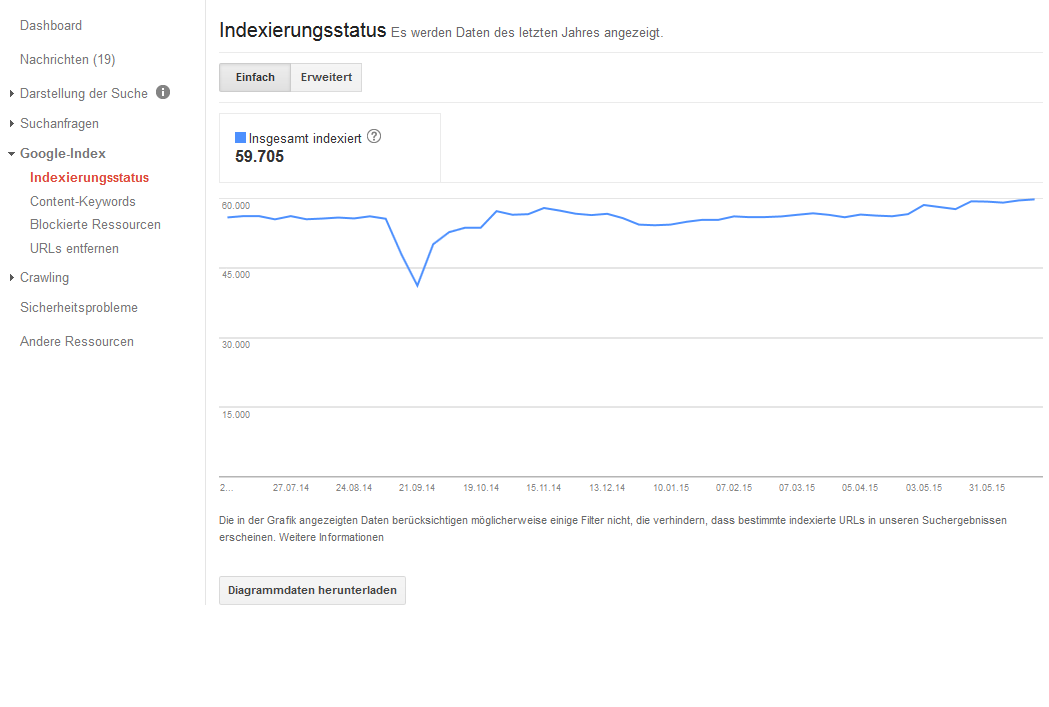Screen dimensions: 1049x707
Task: Click the 30.000 y-axis label
Action: tap(235, 345)
